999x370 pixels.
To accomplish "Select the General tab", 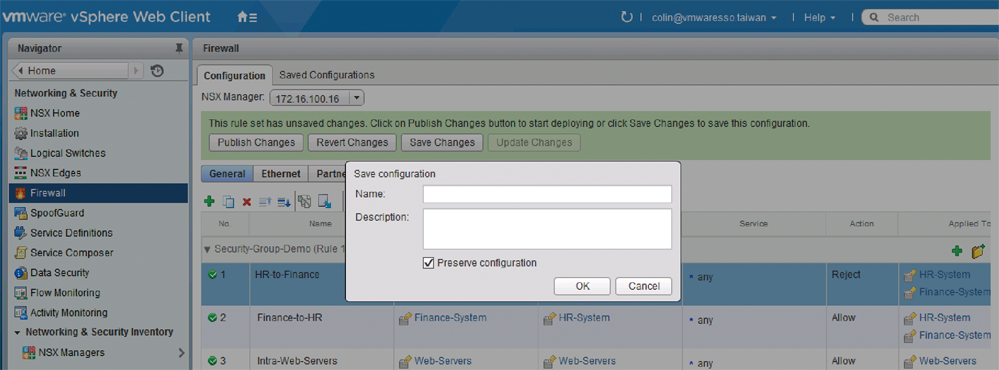I will pos(227,174).
